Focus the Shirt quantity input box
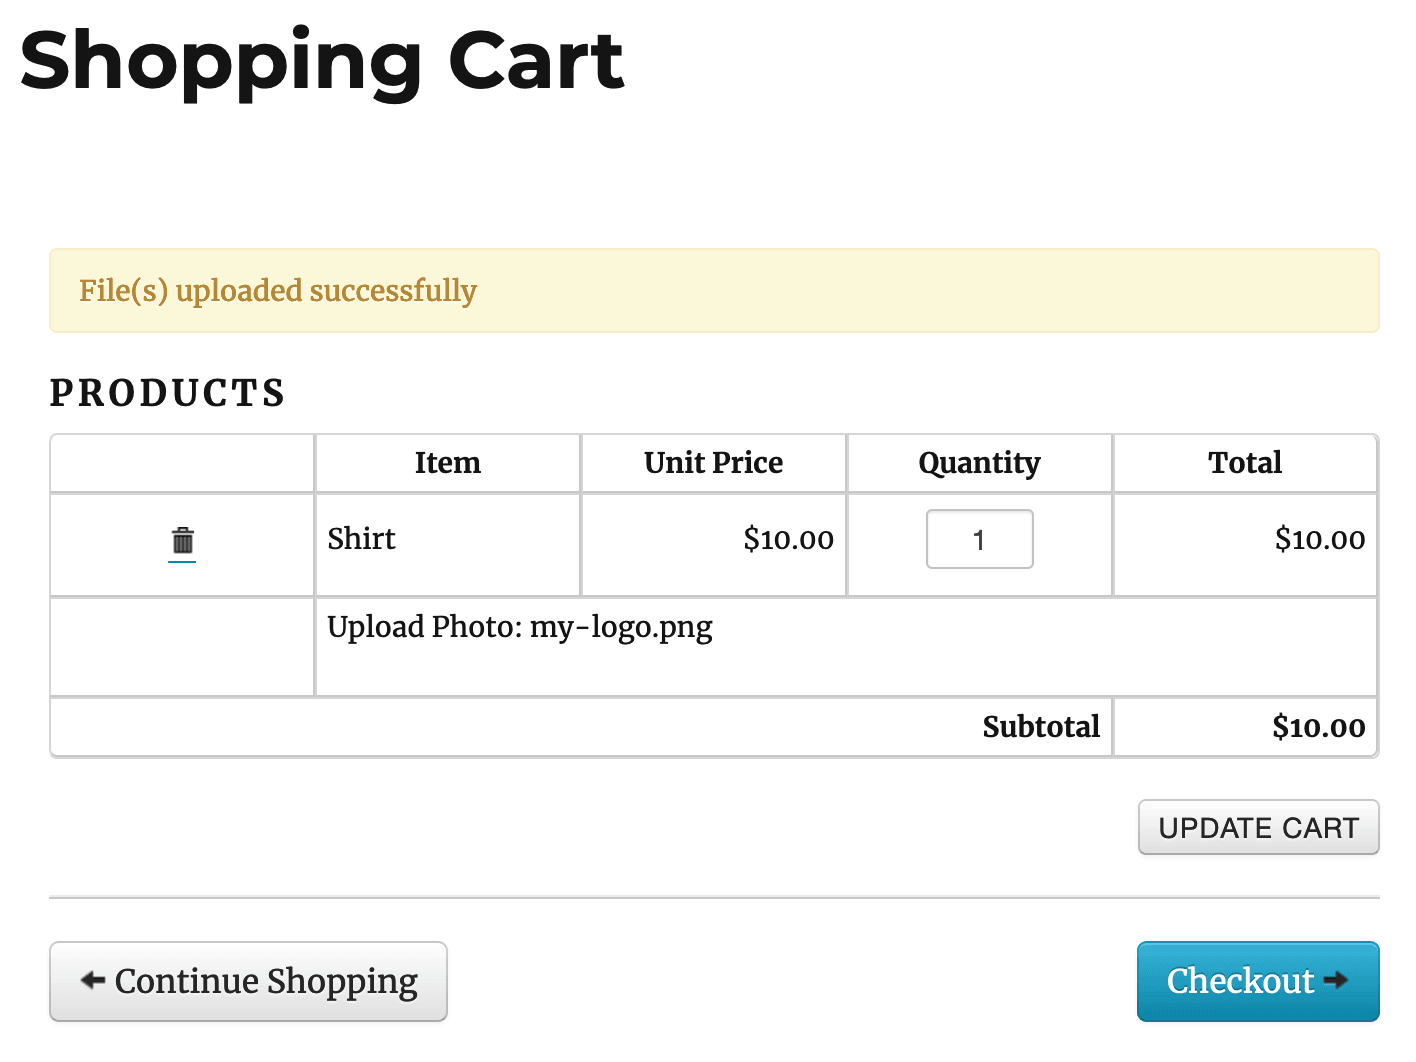 (979, 539)
